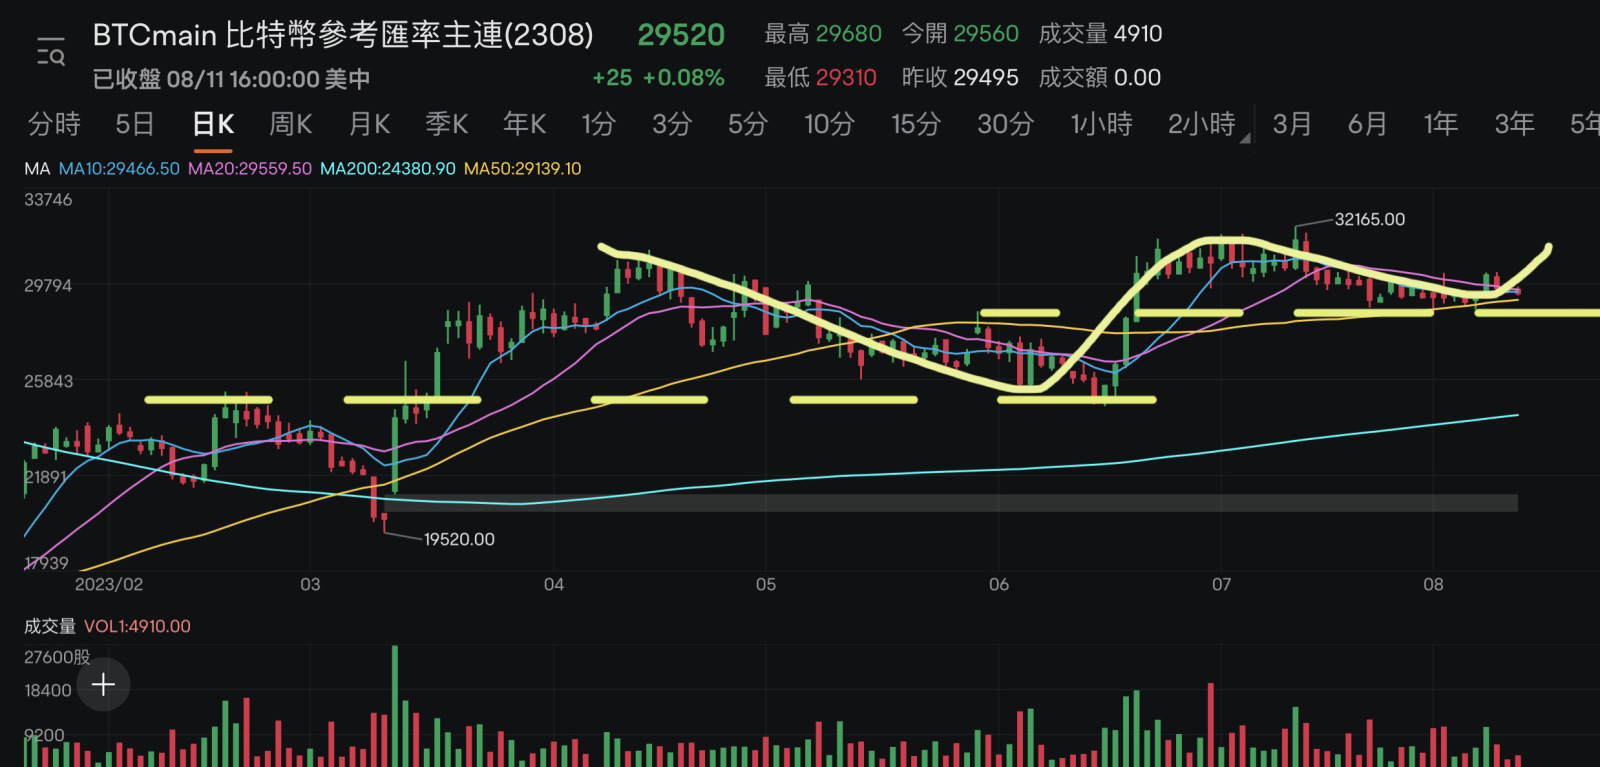The width and height of the screenshot is (1600, 767).
Task: Expand the 2小時 interval dropdown arrow
Action: 1245,138
